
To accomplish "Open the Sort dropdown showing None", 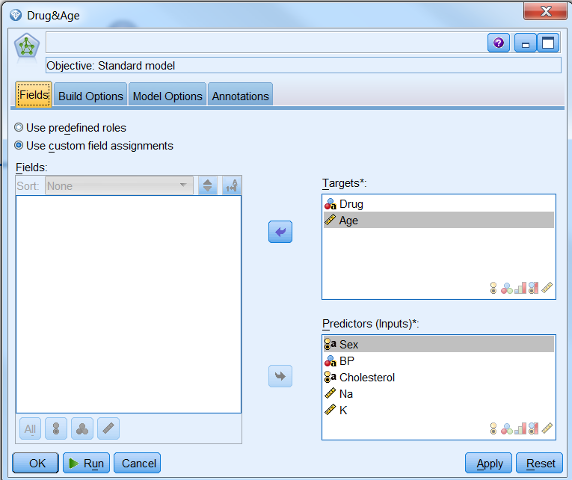I will (x=119, y=186).
